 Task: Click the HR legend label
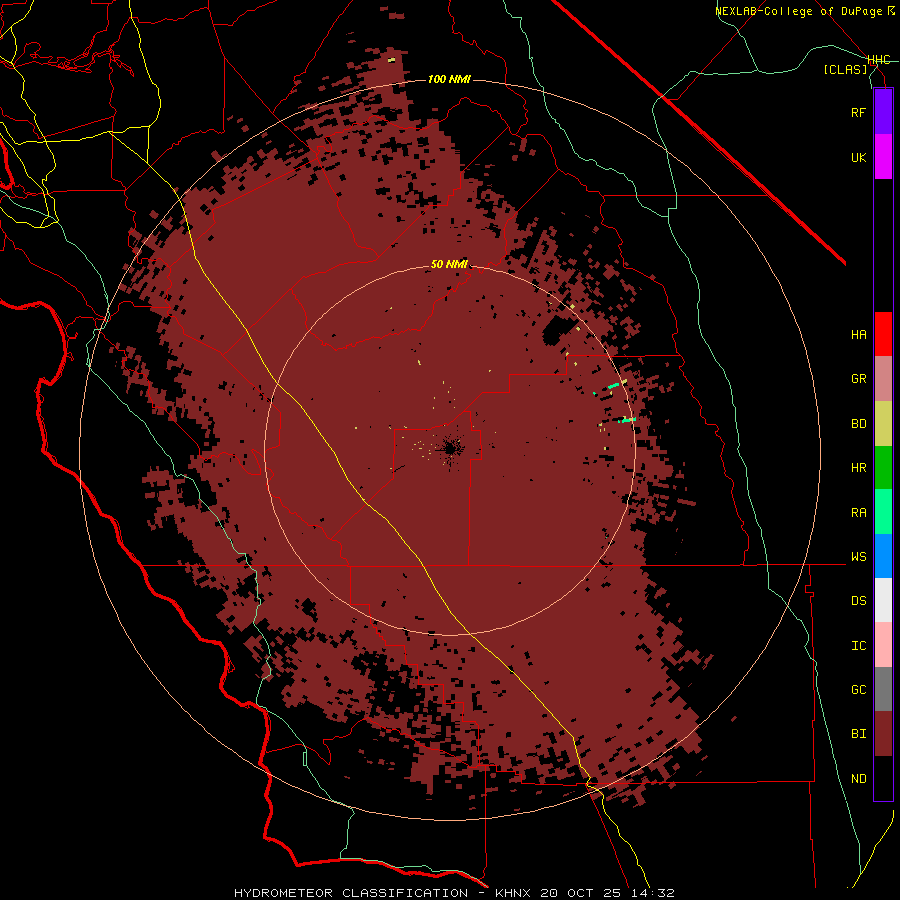pos(858,468)
